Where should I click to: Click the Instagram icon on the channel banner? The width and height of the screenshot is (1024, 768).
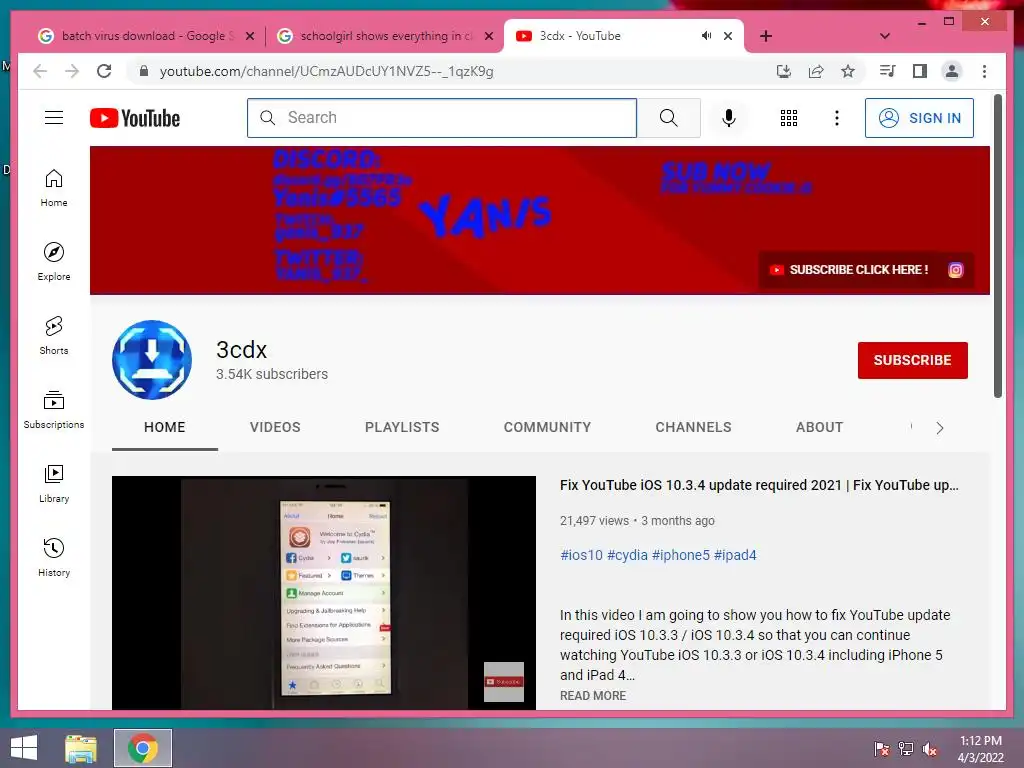955,270
